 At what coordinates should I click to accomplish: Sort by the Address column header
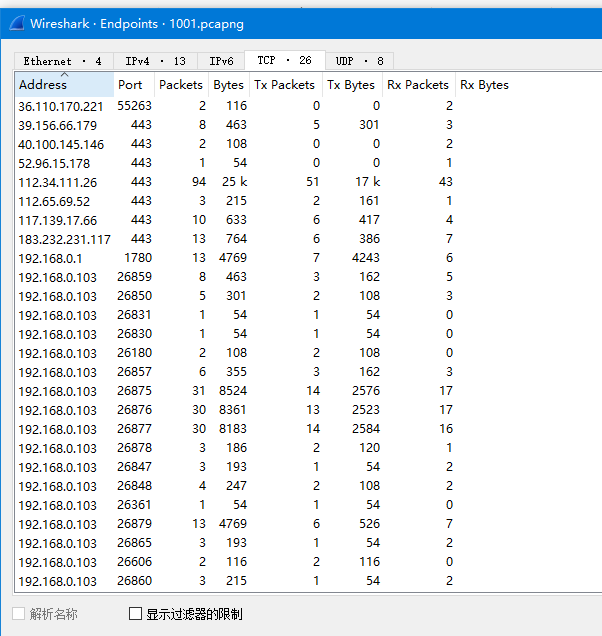[x=64, y=84]
